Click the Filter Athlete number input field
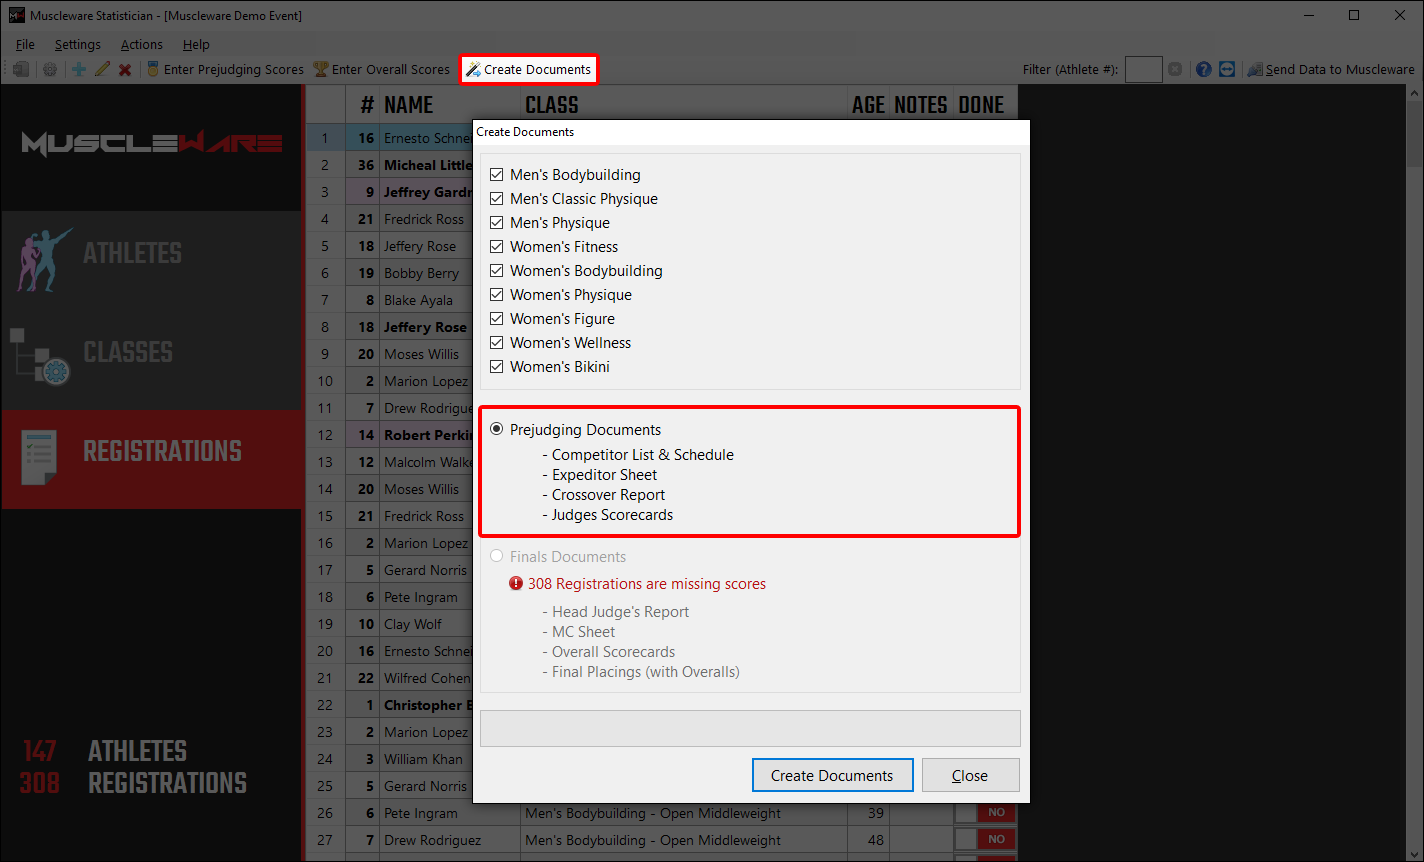This screenshot has height=862, width=1424. tap(1143, 69)
